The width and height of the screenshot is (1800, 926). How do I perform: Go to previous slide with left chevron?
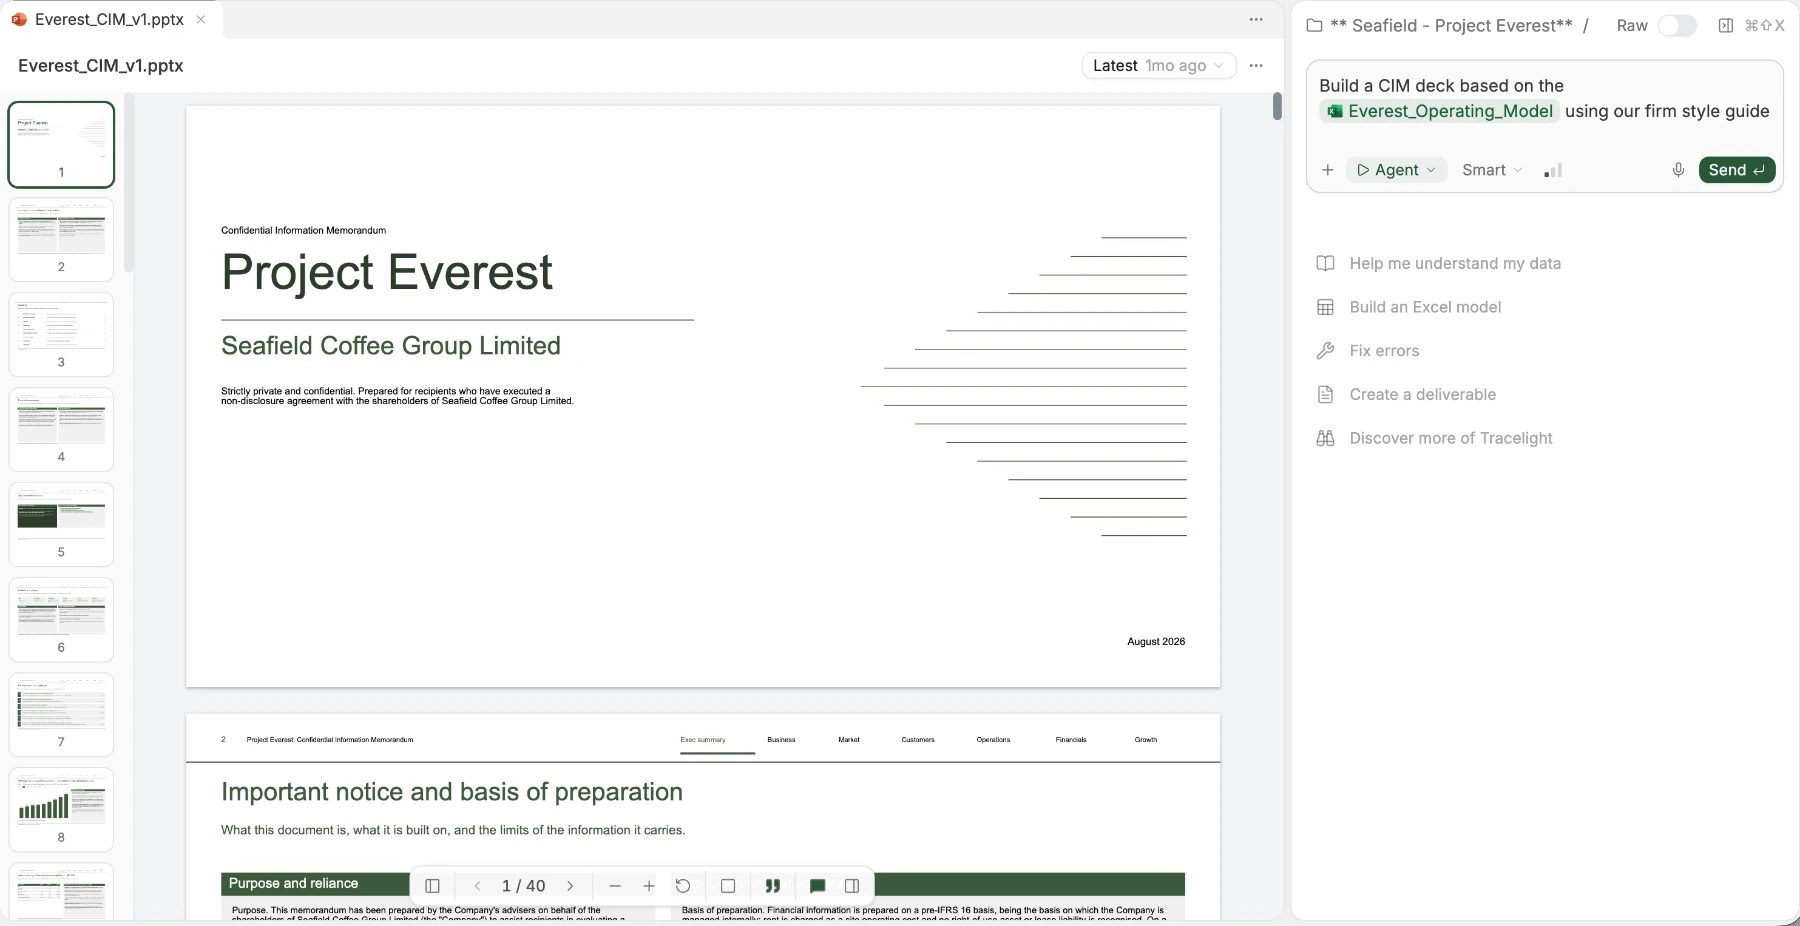point(478,886)
